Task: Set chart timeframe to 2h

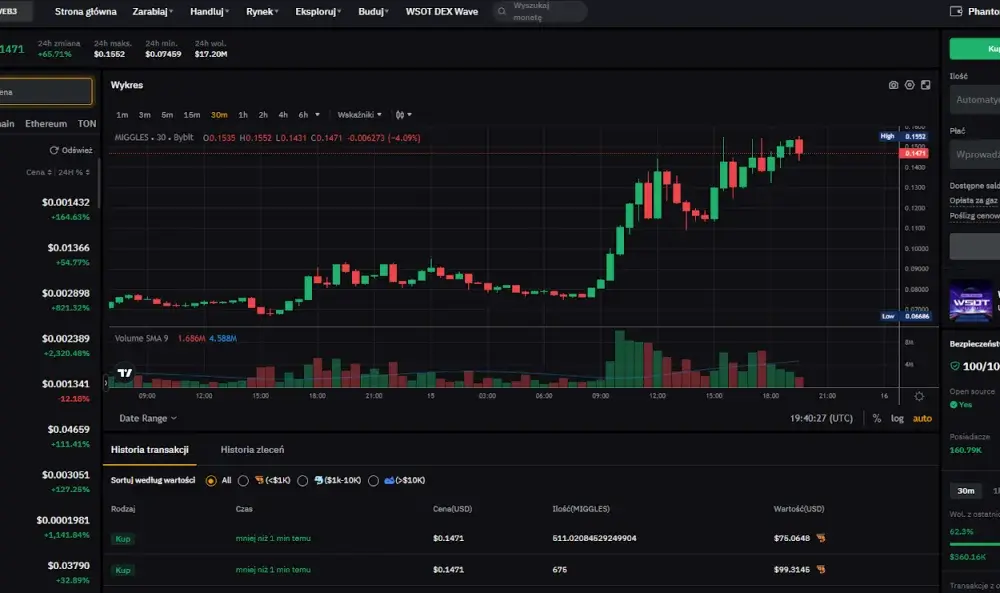Action: tap(263, 115)
